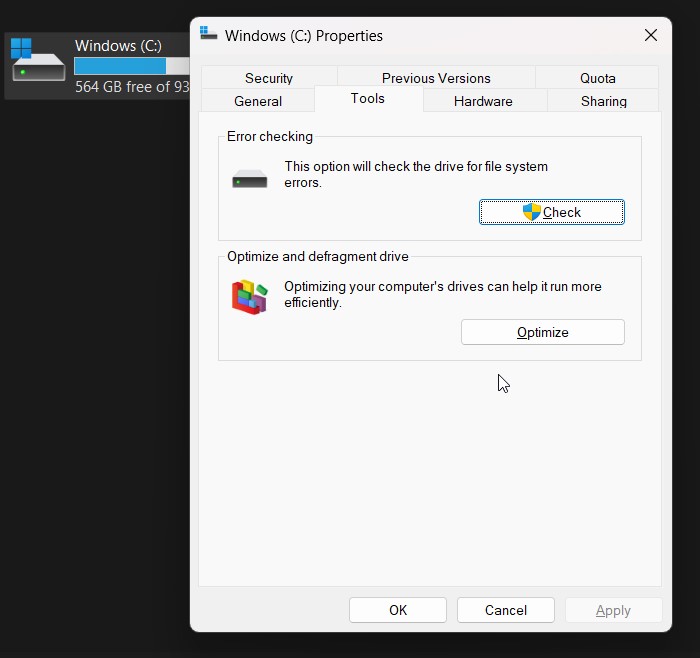Confirm with the OK button
Screen dimensions: 700x658
398,610
